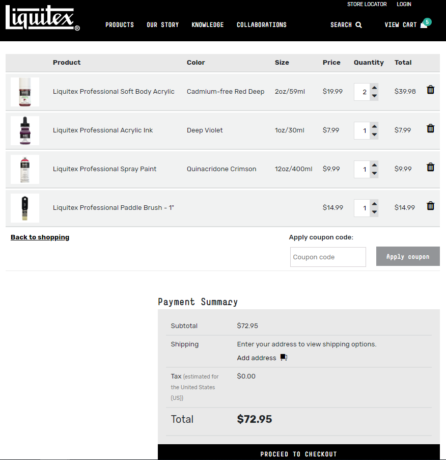
Task: Increase quantity of Paddle Brush
Action: point(374,204)
